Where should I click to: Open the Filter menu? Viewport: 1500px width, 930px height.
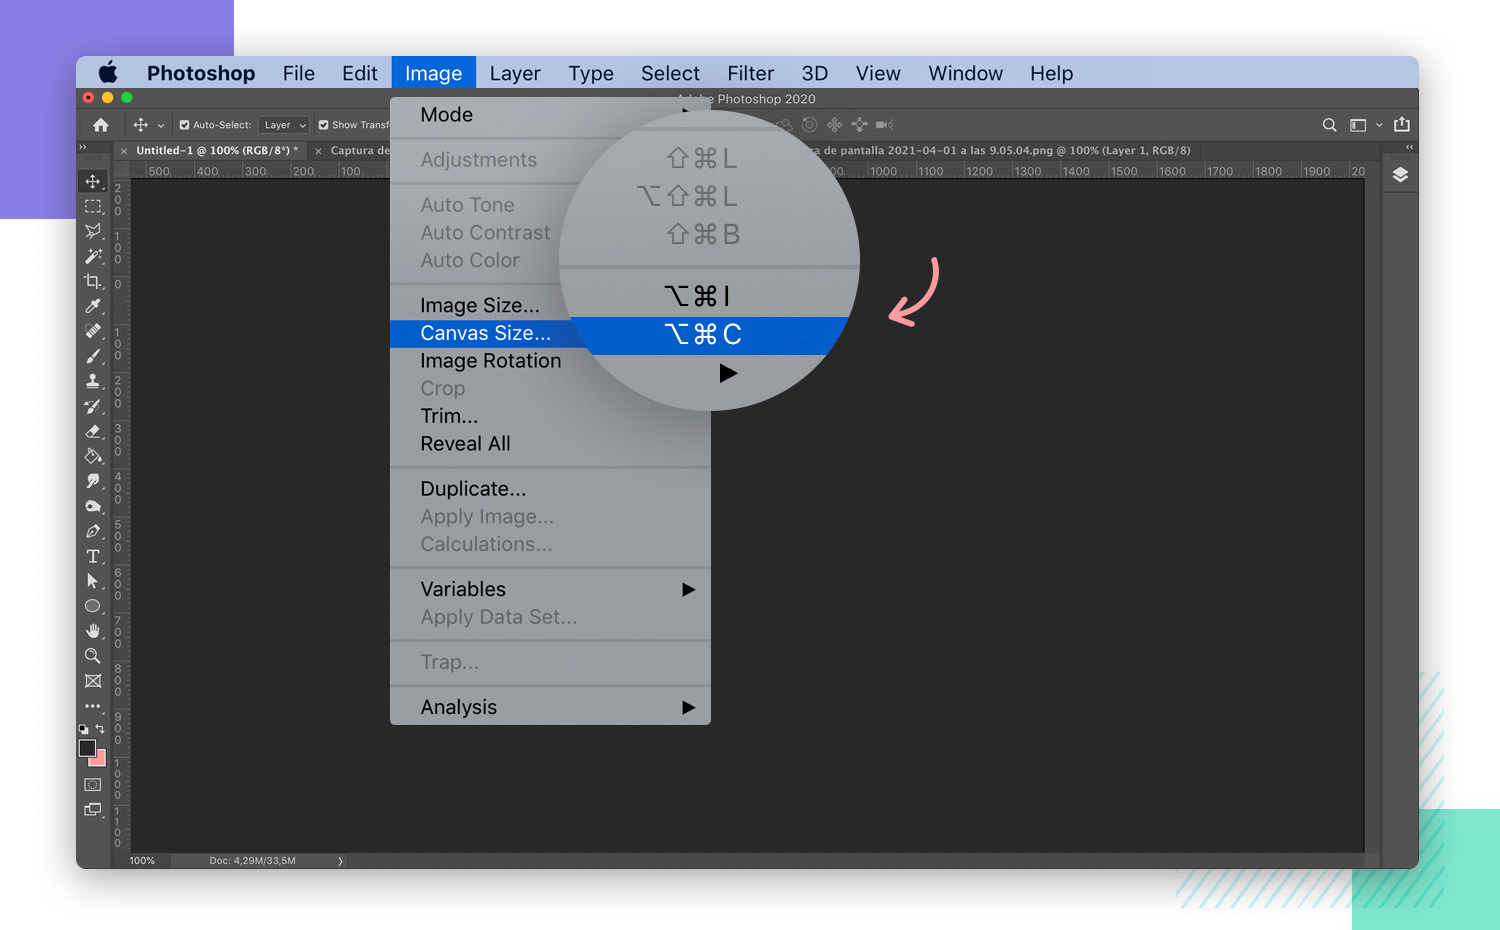coord(751,73)
